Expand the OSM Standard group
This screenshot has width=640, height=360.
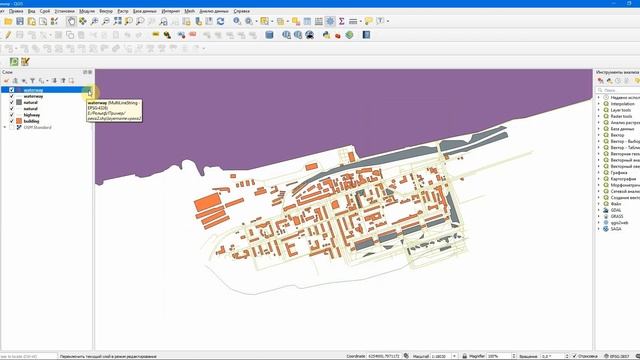5,127
